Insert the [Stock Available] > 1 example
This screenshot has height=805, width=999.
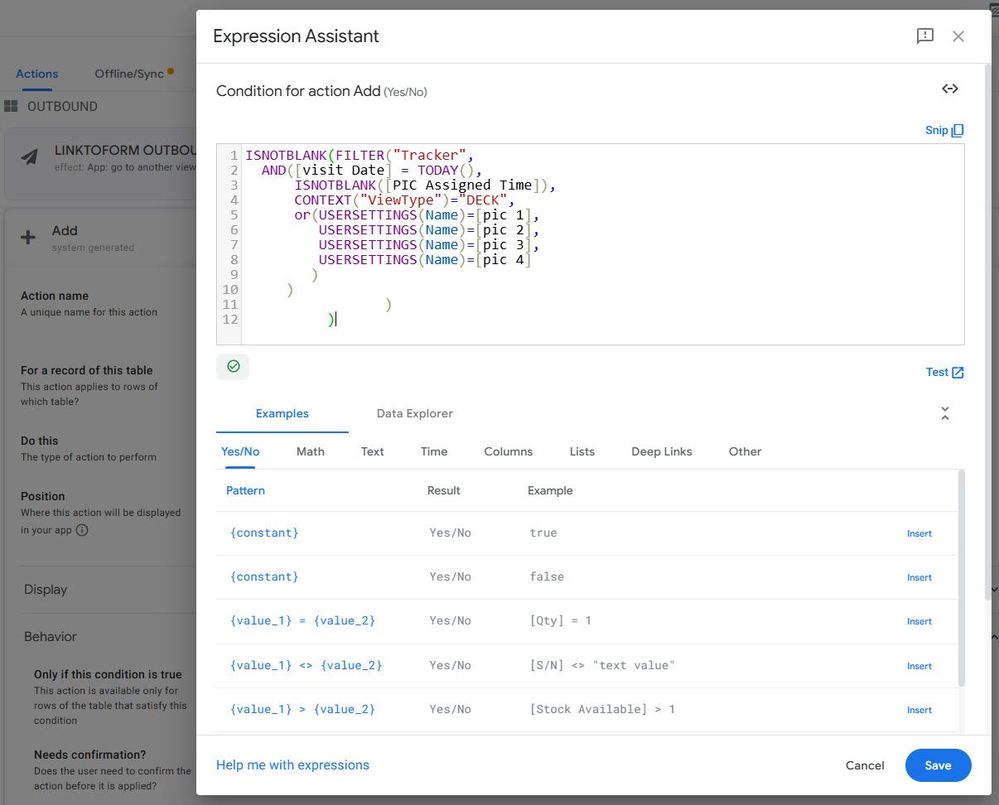(919, 710)
